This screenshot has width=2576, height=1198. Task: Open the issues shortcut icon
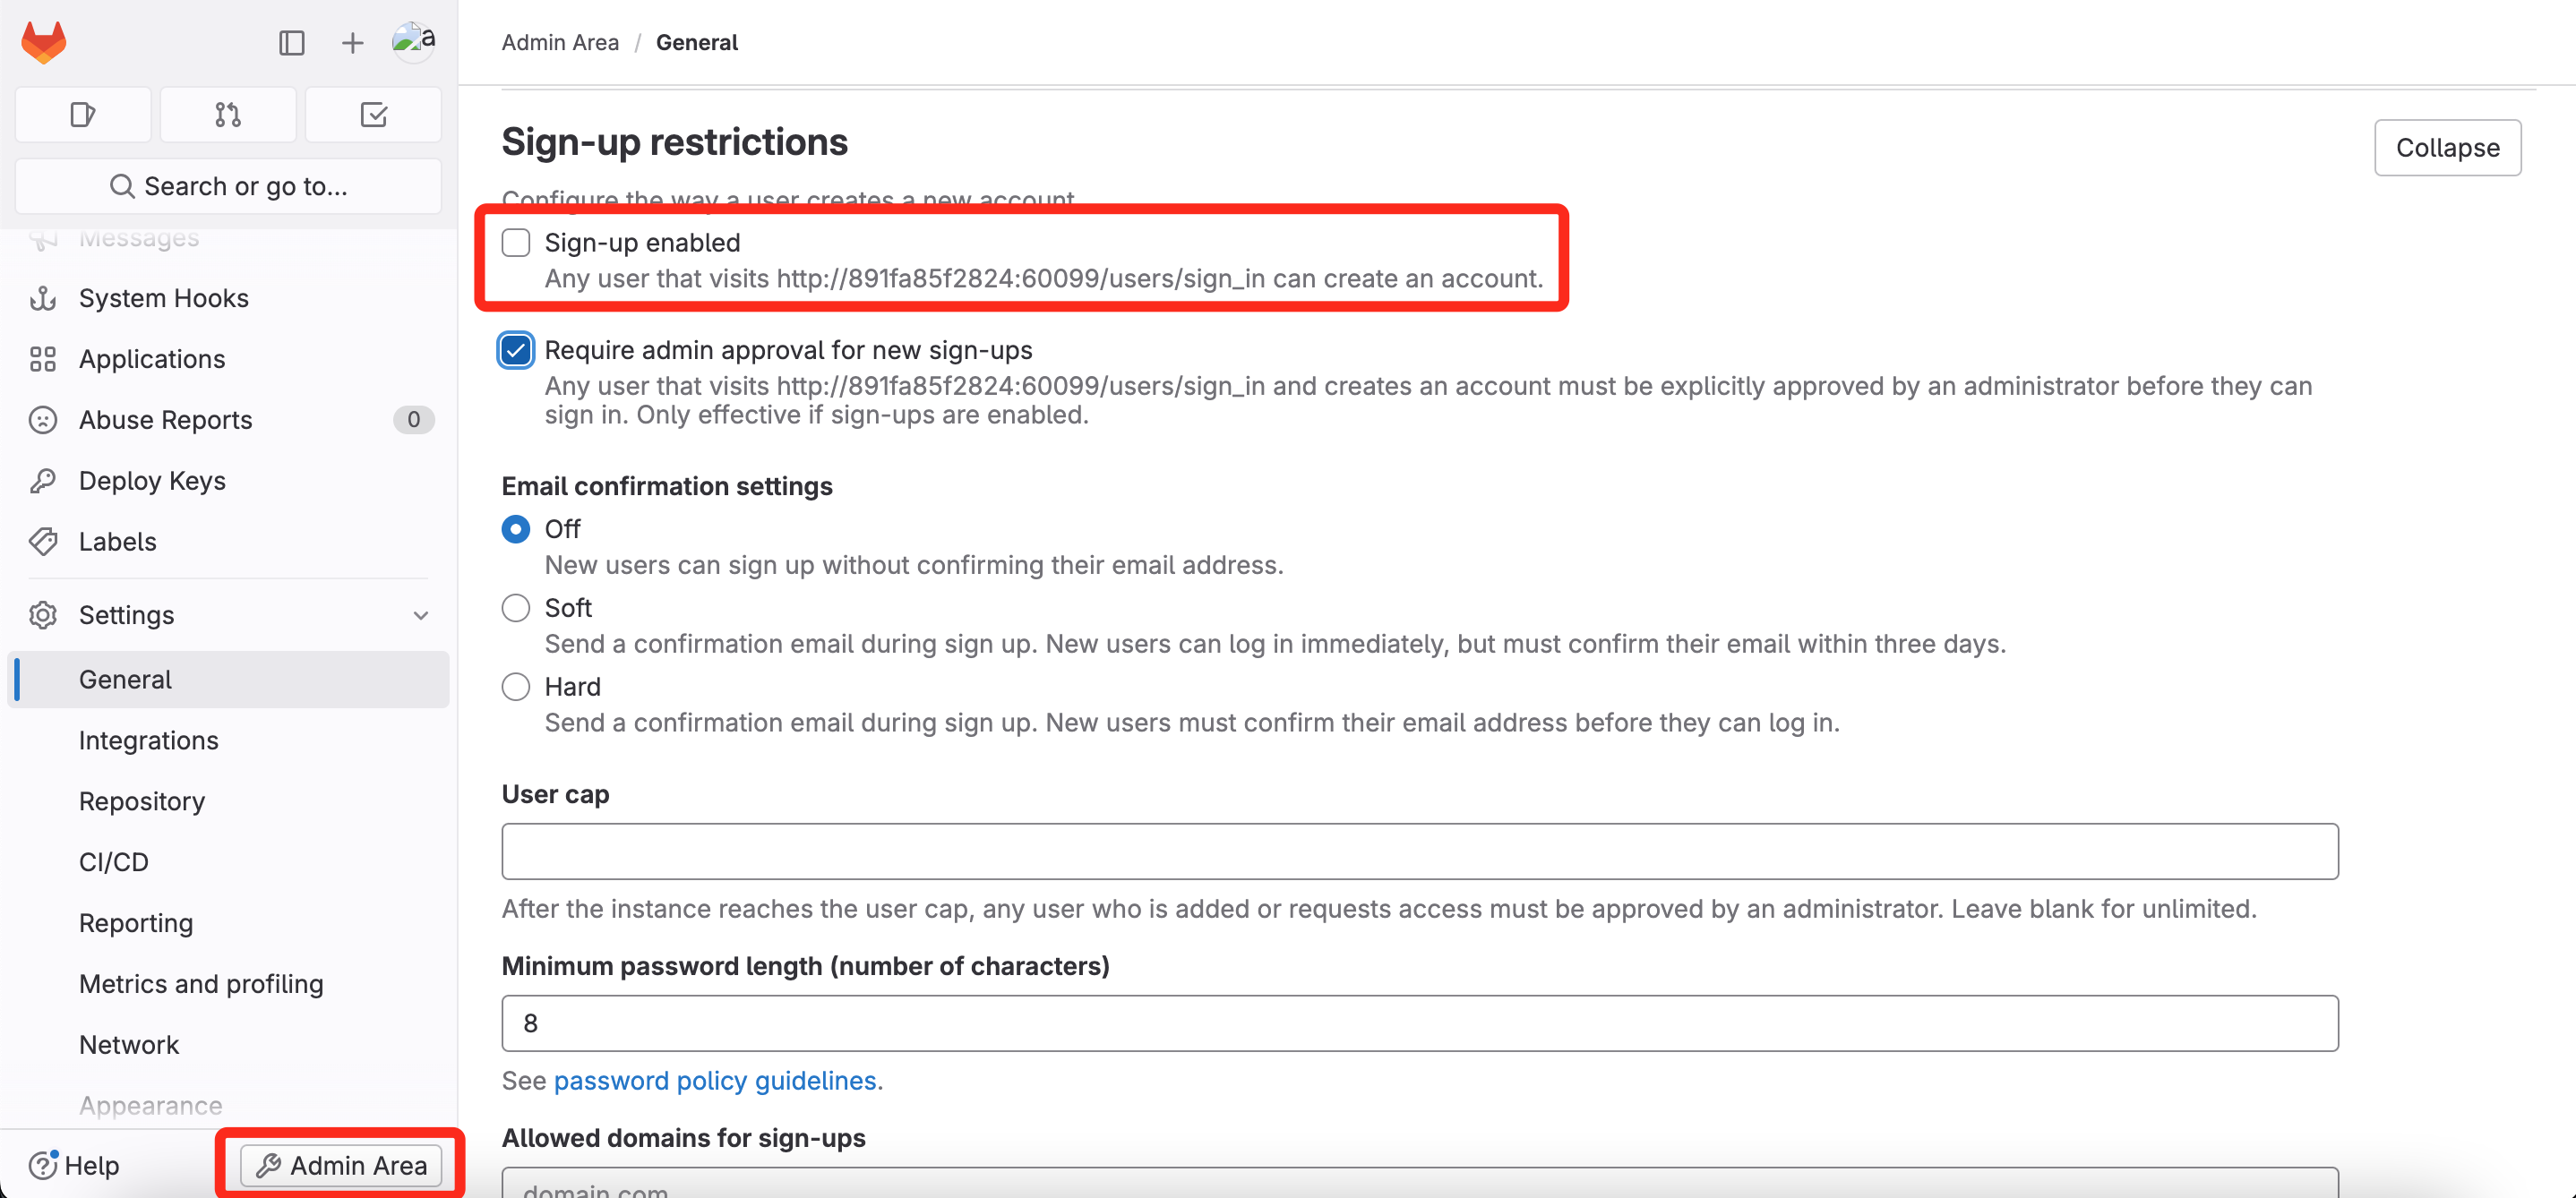tap(83, 115)
